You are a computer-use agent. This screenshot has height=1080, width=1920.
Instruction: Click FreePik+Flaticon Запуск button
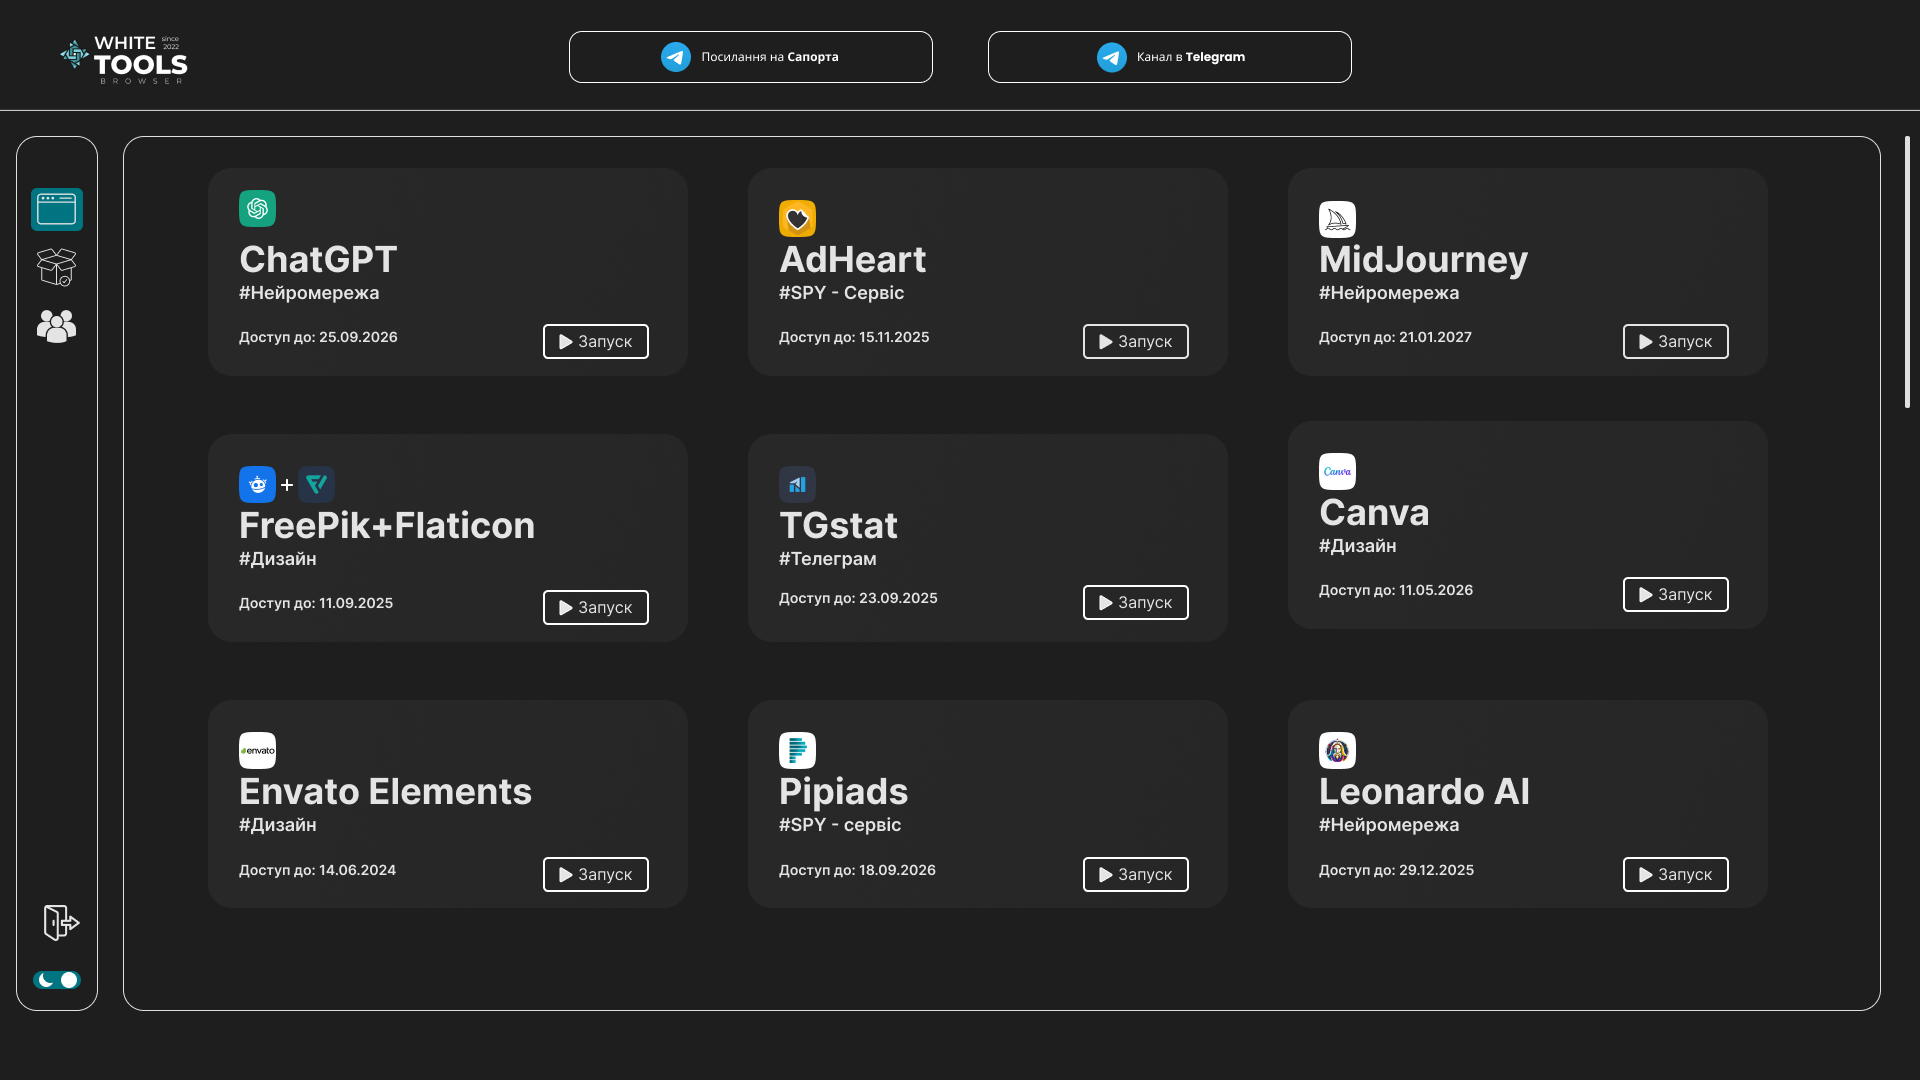(x=595, y=607)
